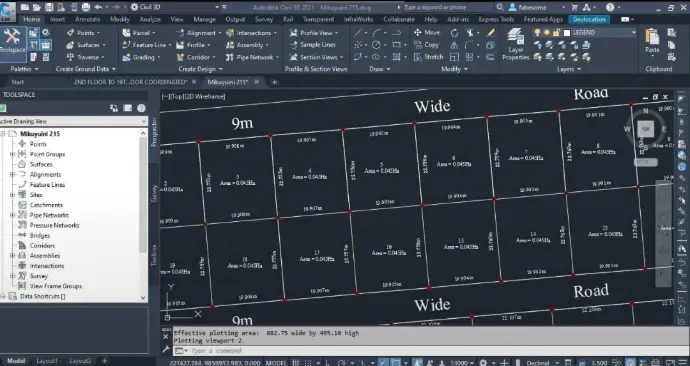Viewport: 690px width, 366px height.
Task: Toggle object snap square button in status bar
Action: [x=396, y=362]
